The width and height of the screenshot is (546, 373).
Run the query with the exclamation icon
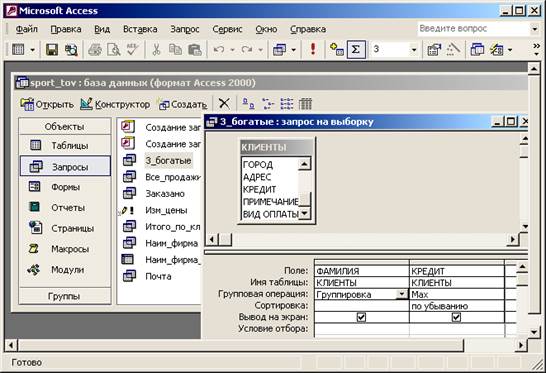(313, 49)
